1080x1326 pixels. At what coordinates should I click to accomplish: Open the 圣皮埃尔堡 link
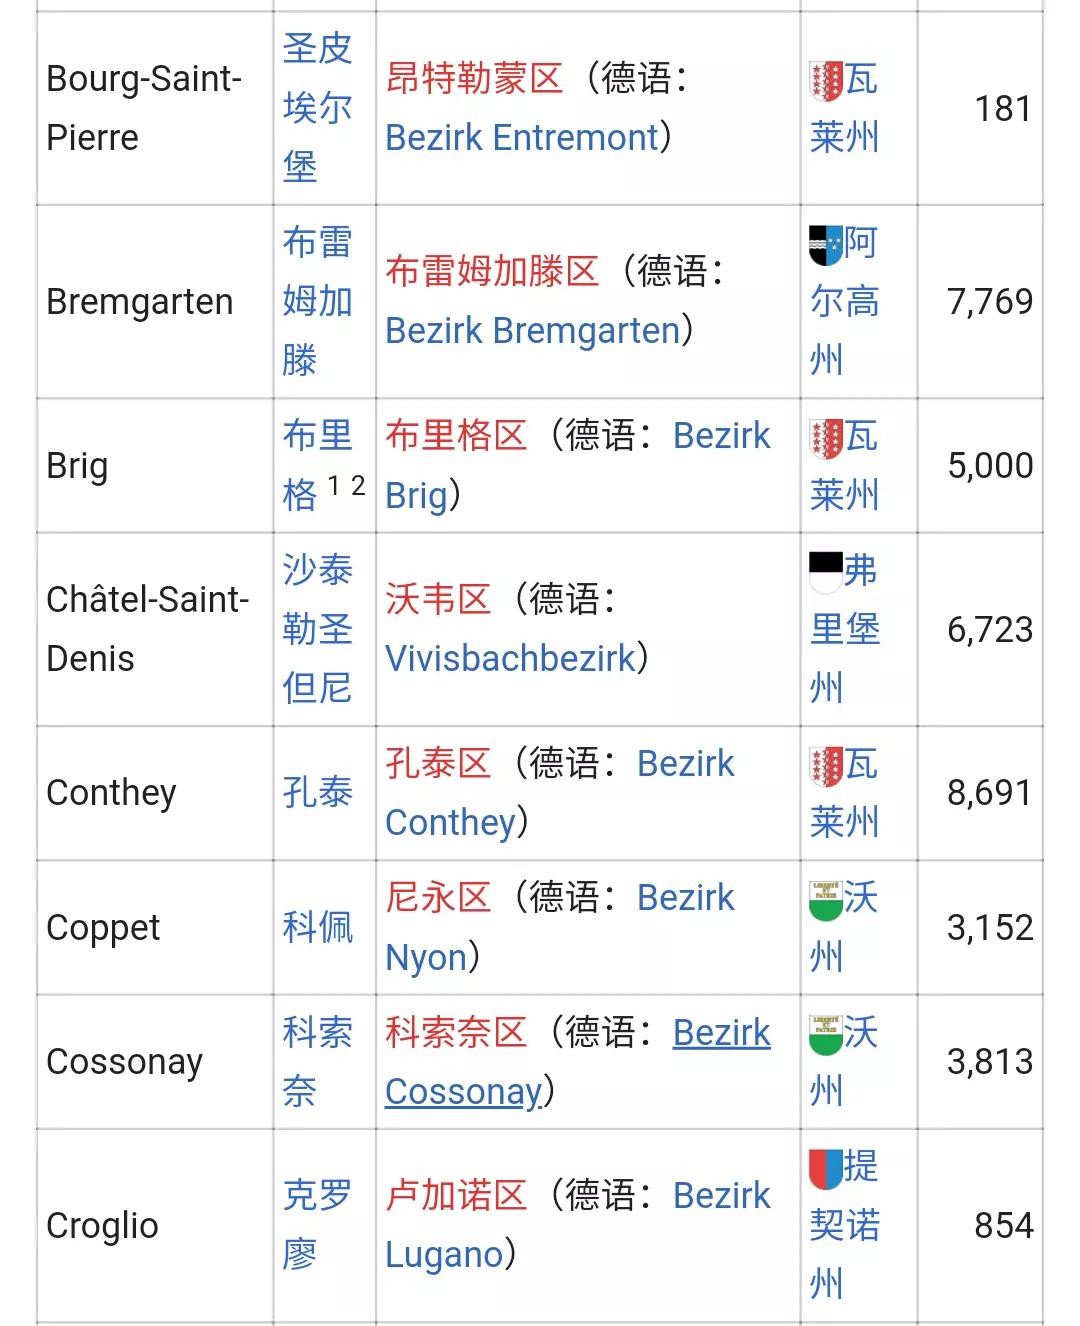[317, 107]
